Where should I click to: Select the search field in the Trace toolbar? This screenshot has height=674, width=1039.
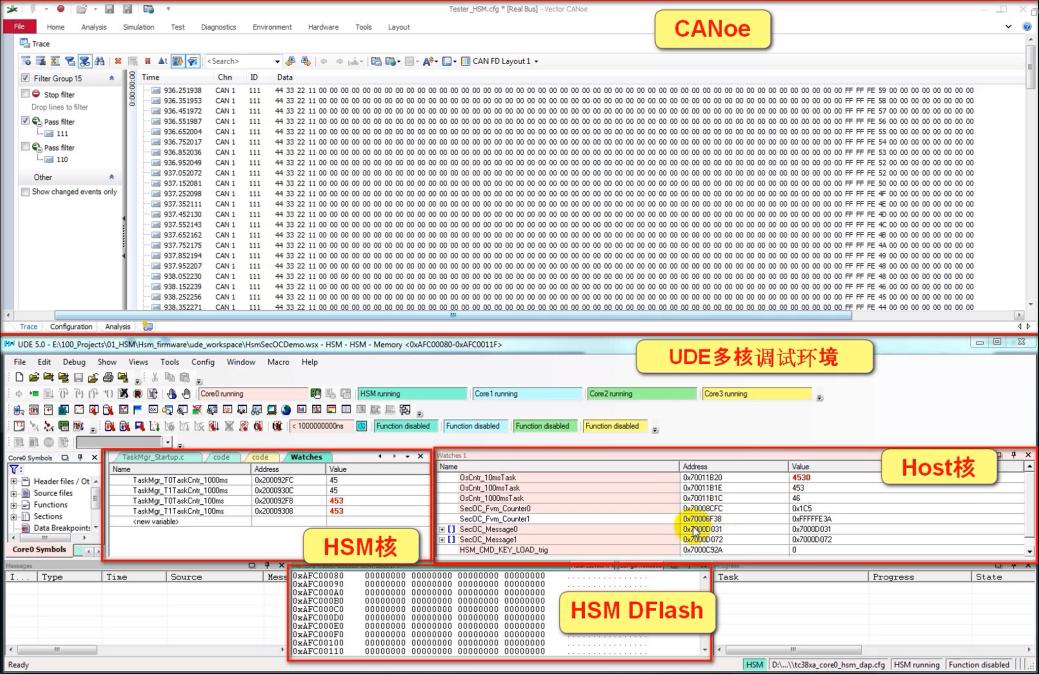tap(240, 62)
